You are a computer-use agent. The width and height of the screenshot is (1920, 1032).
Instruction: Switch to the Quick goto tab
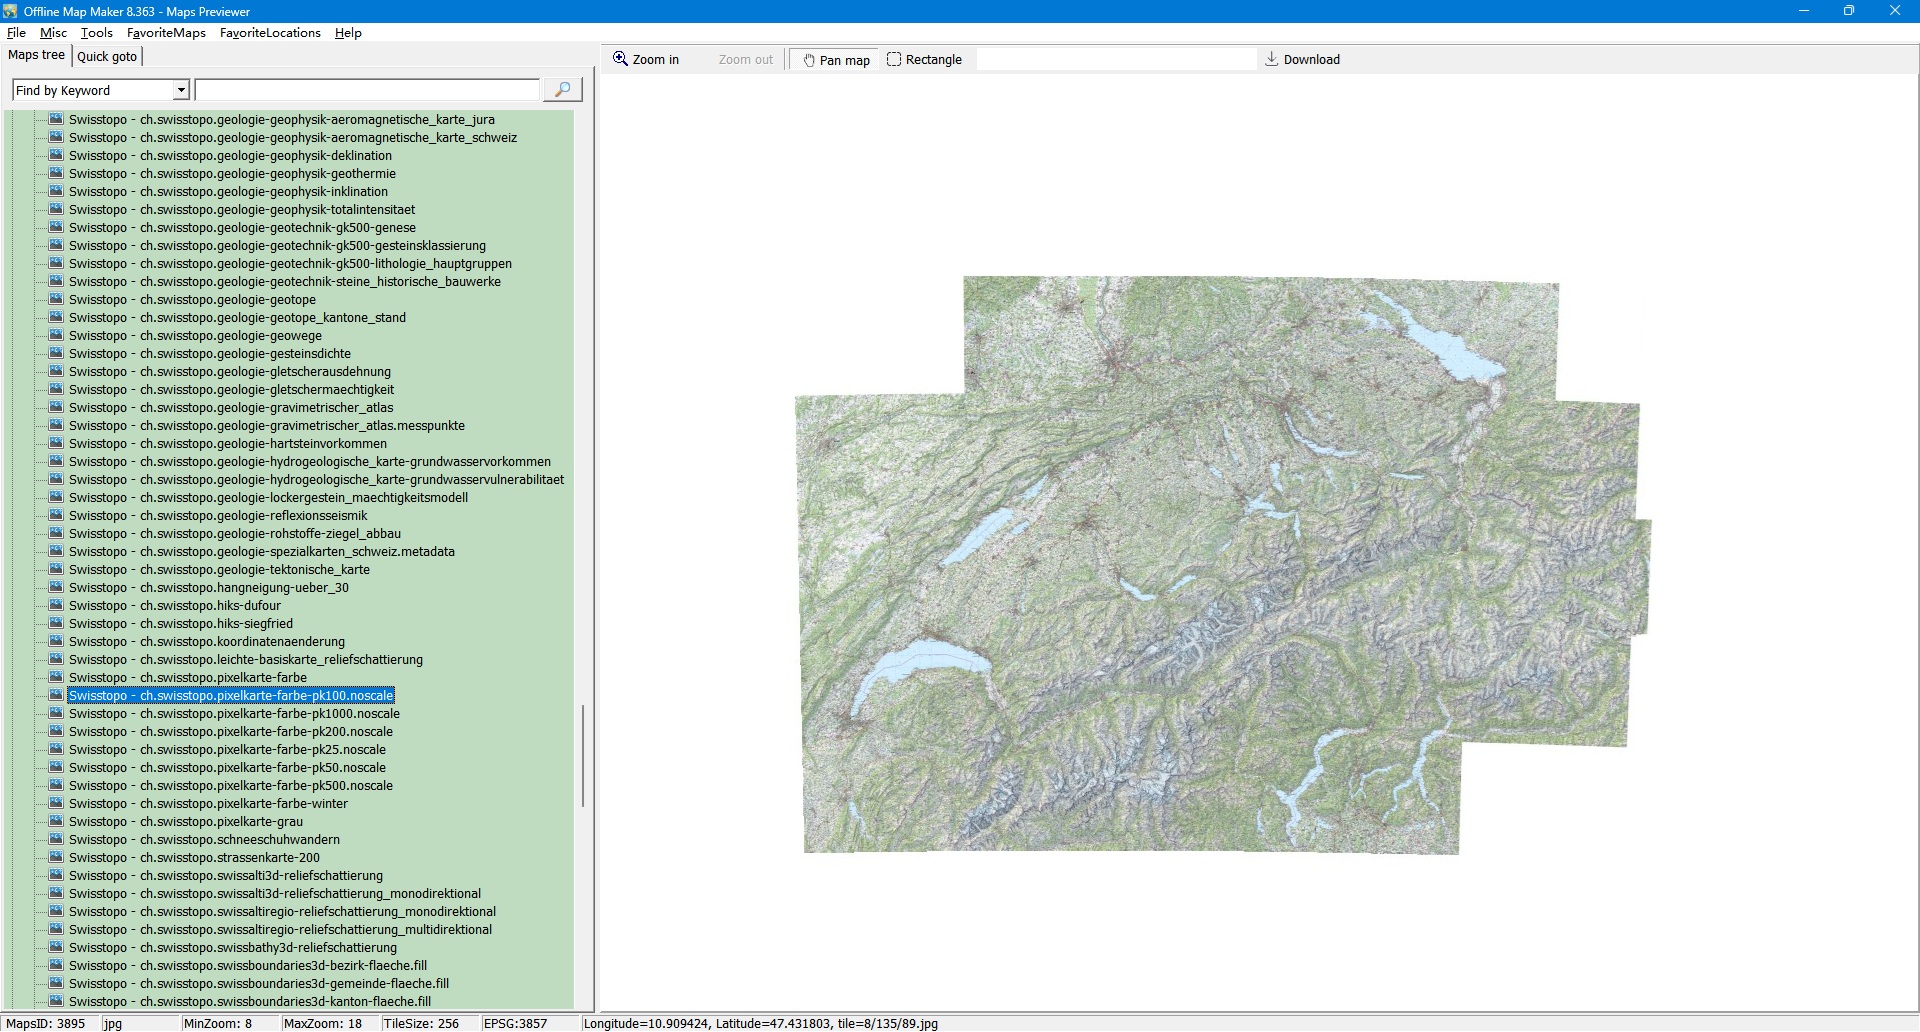point(107,57)
